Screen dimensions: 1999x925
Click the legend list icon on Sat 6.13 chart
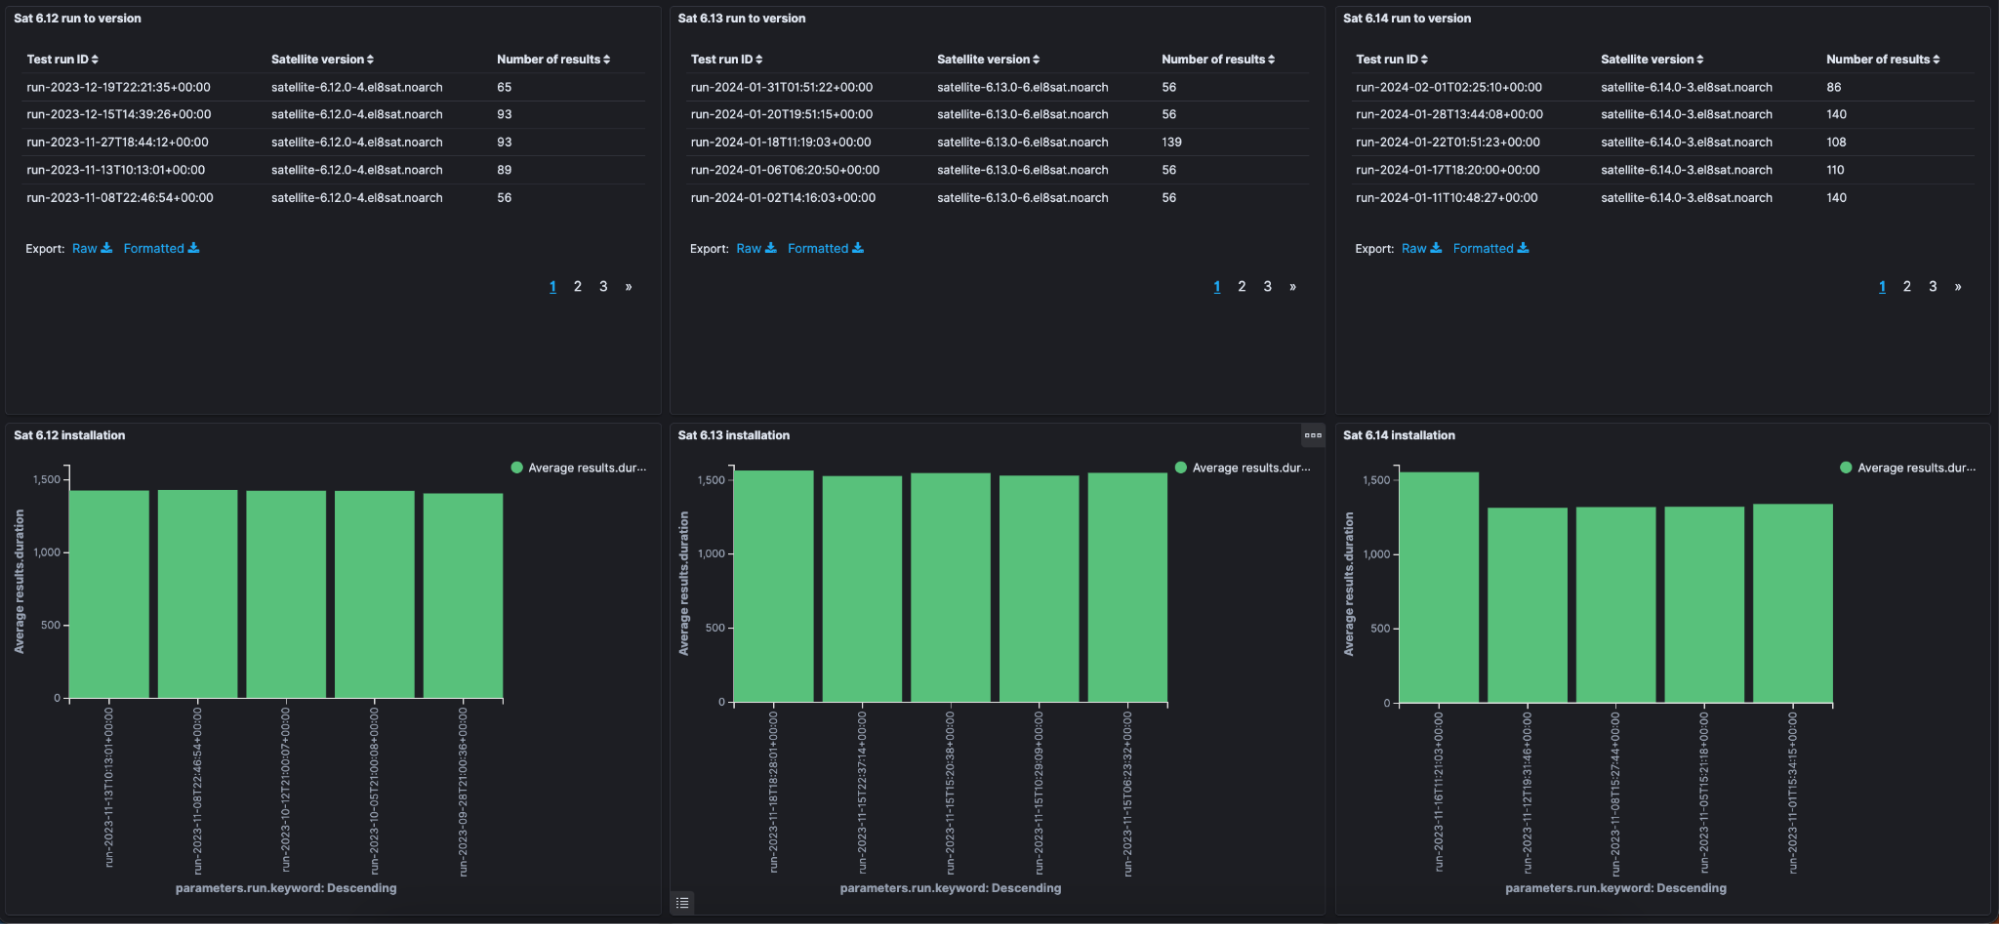tap(683, 903)
